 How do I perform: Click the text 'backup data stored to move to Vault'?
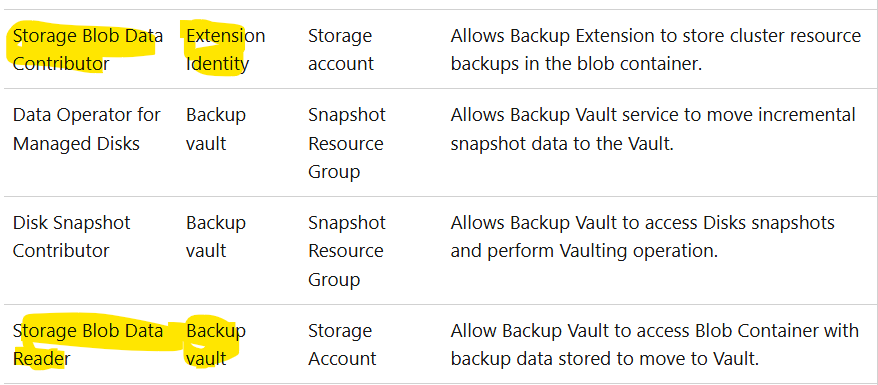point(605,359)
